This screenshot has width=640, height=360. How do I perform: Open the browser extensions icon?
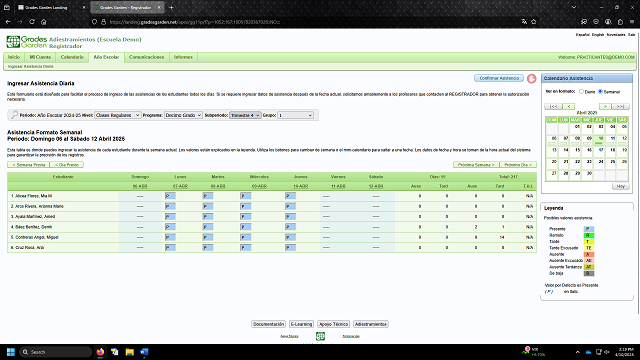[x=620, y=22]
